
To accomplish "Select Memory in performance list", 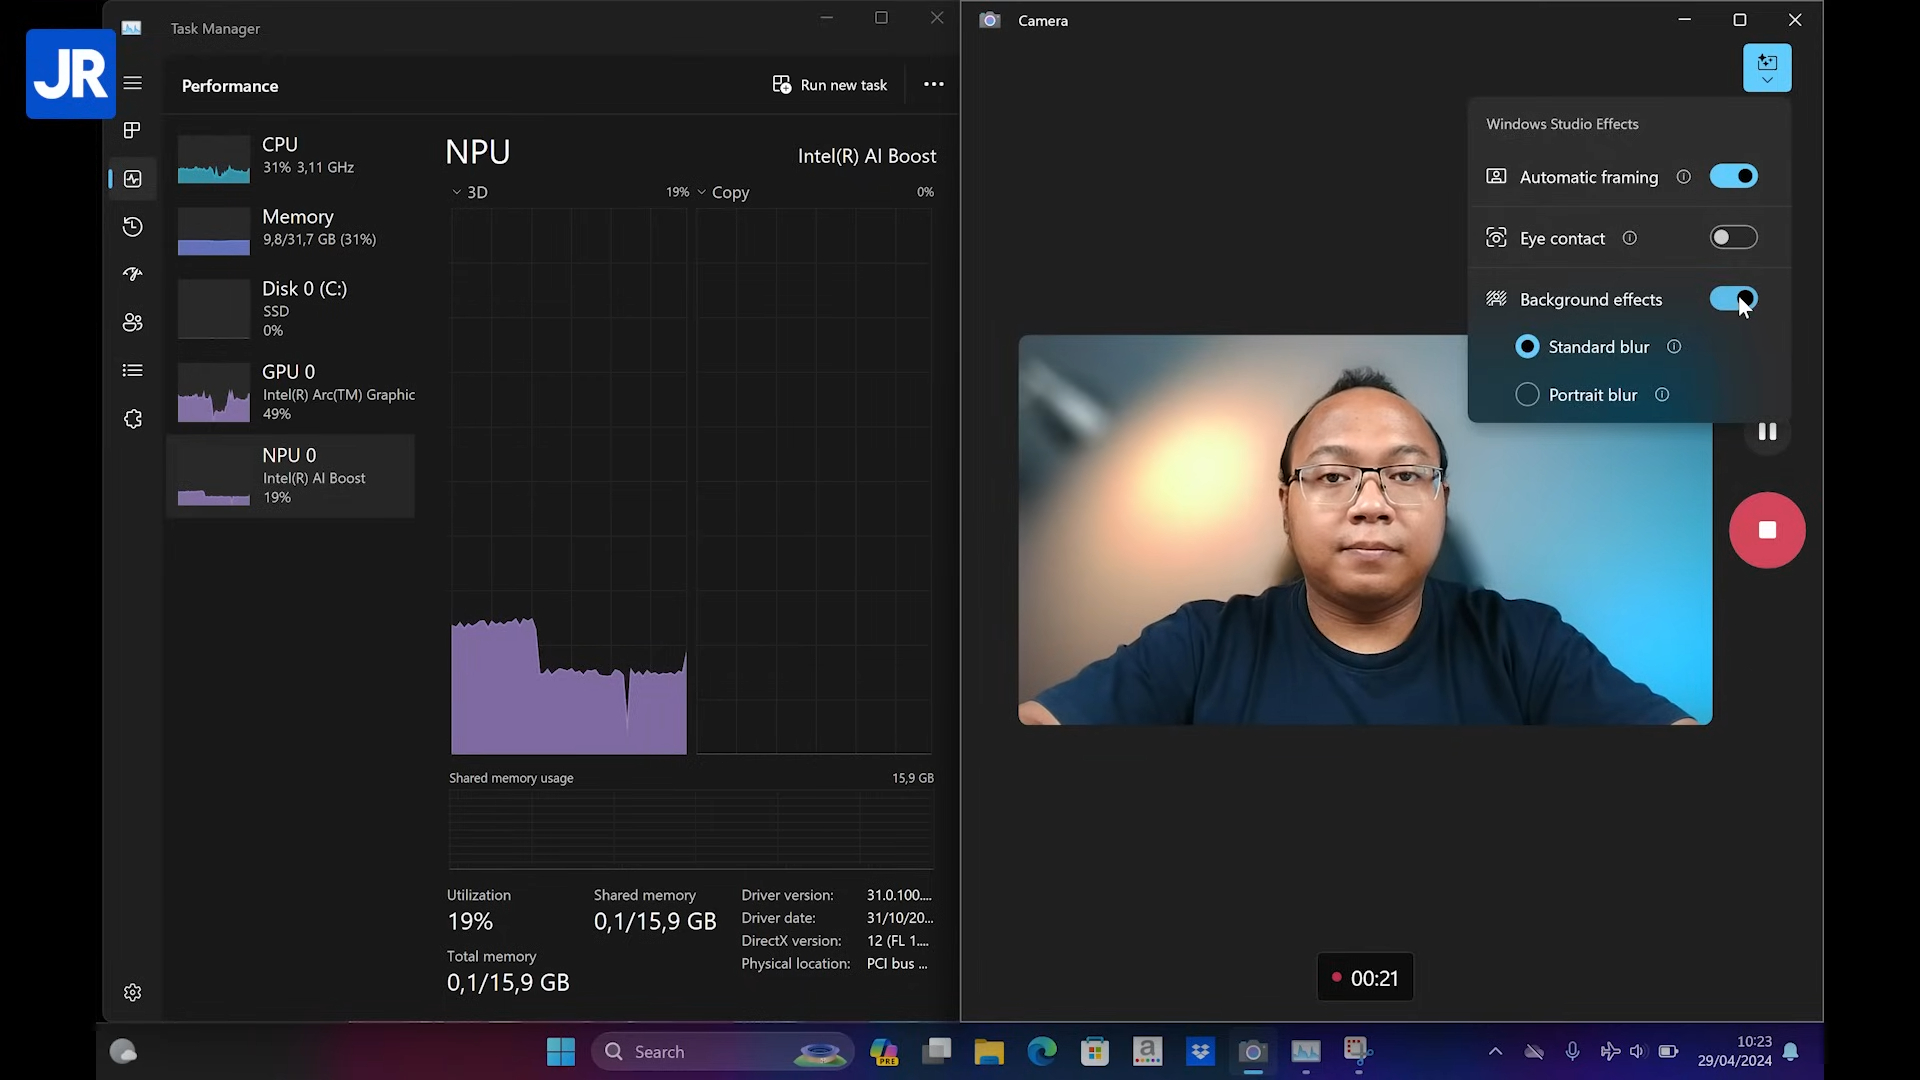I will coord(290,228).
